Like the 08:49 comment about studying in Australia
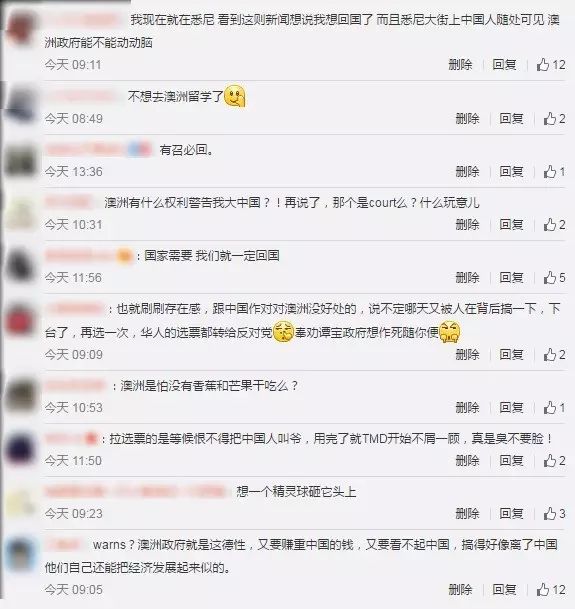 pos(554,118)
